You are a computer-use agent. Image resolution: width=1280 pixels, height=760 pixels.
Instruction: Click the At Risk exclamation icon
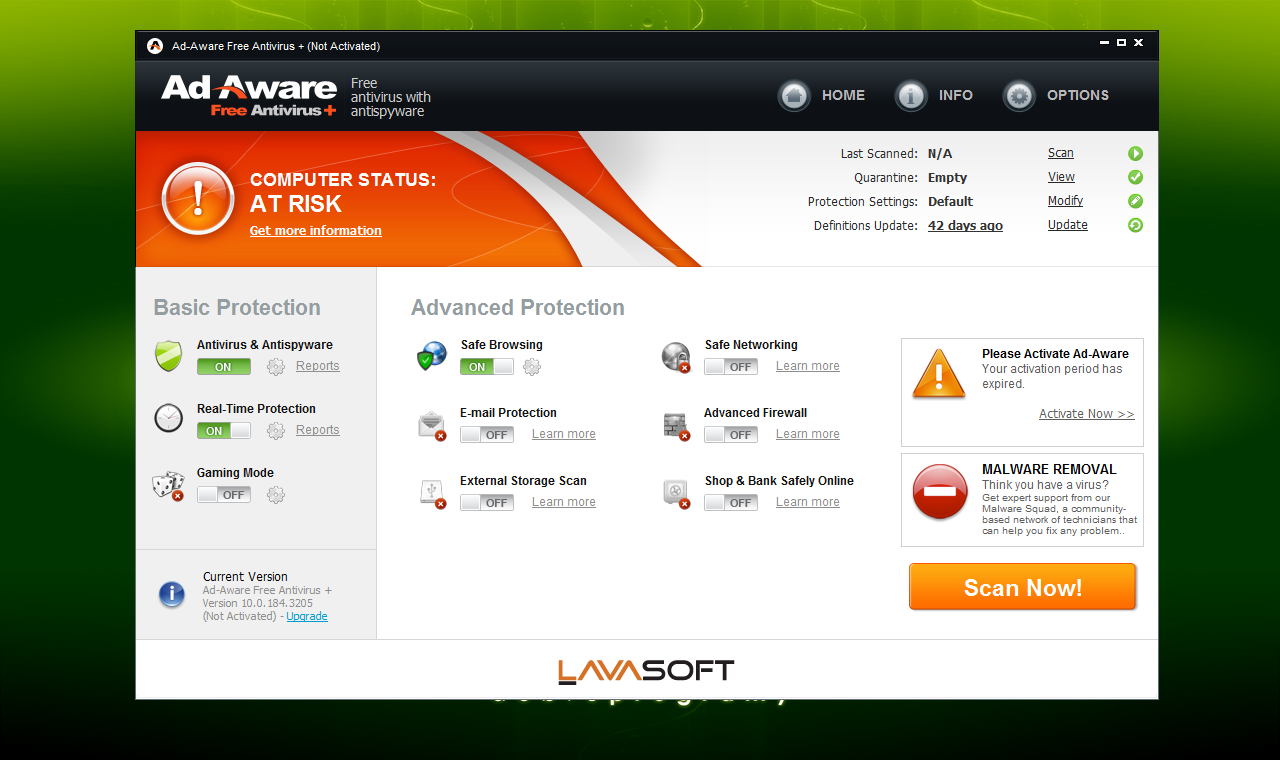tap(198, 198)
